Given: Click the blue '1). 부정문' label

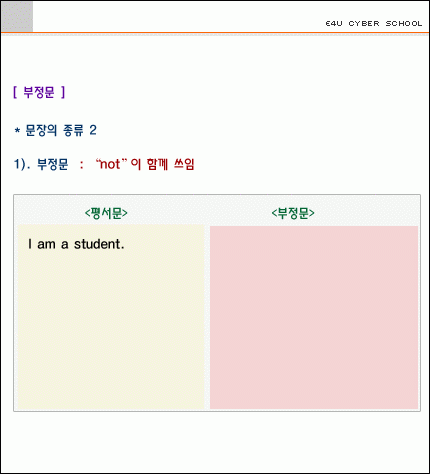Looking at the screenshot, I should [41, 164].
